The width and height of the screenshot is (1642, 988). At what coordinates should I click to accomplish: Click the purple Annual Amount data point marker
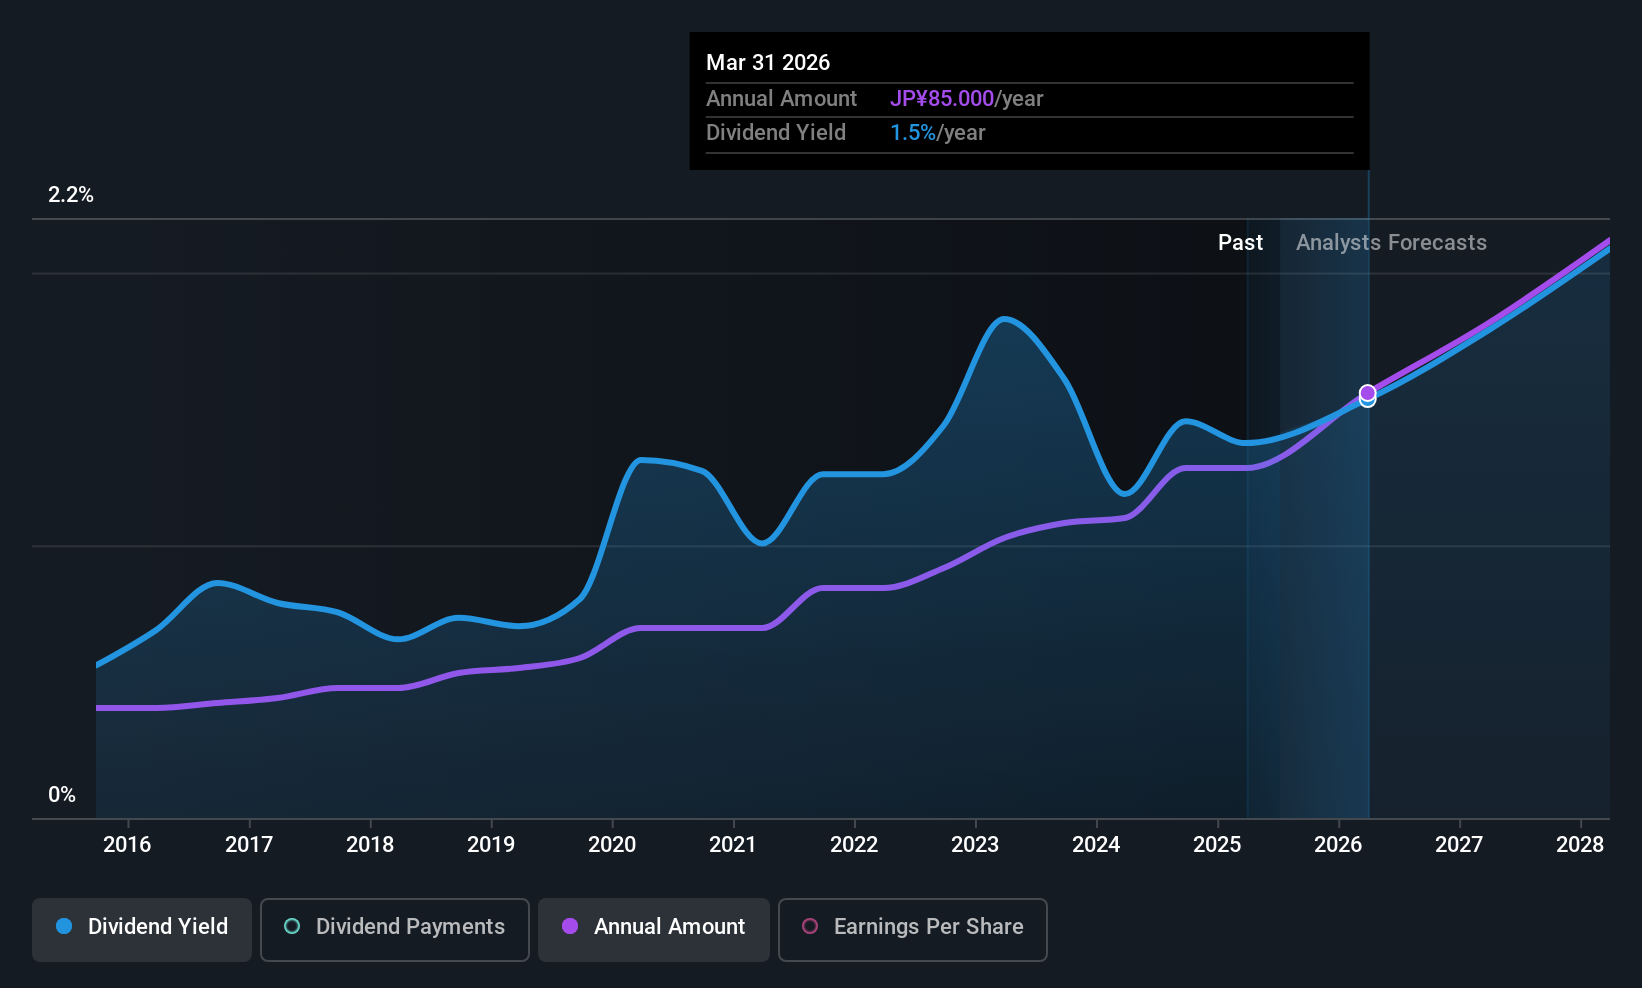pos(1367,393)
